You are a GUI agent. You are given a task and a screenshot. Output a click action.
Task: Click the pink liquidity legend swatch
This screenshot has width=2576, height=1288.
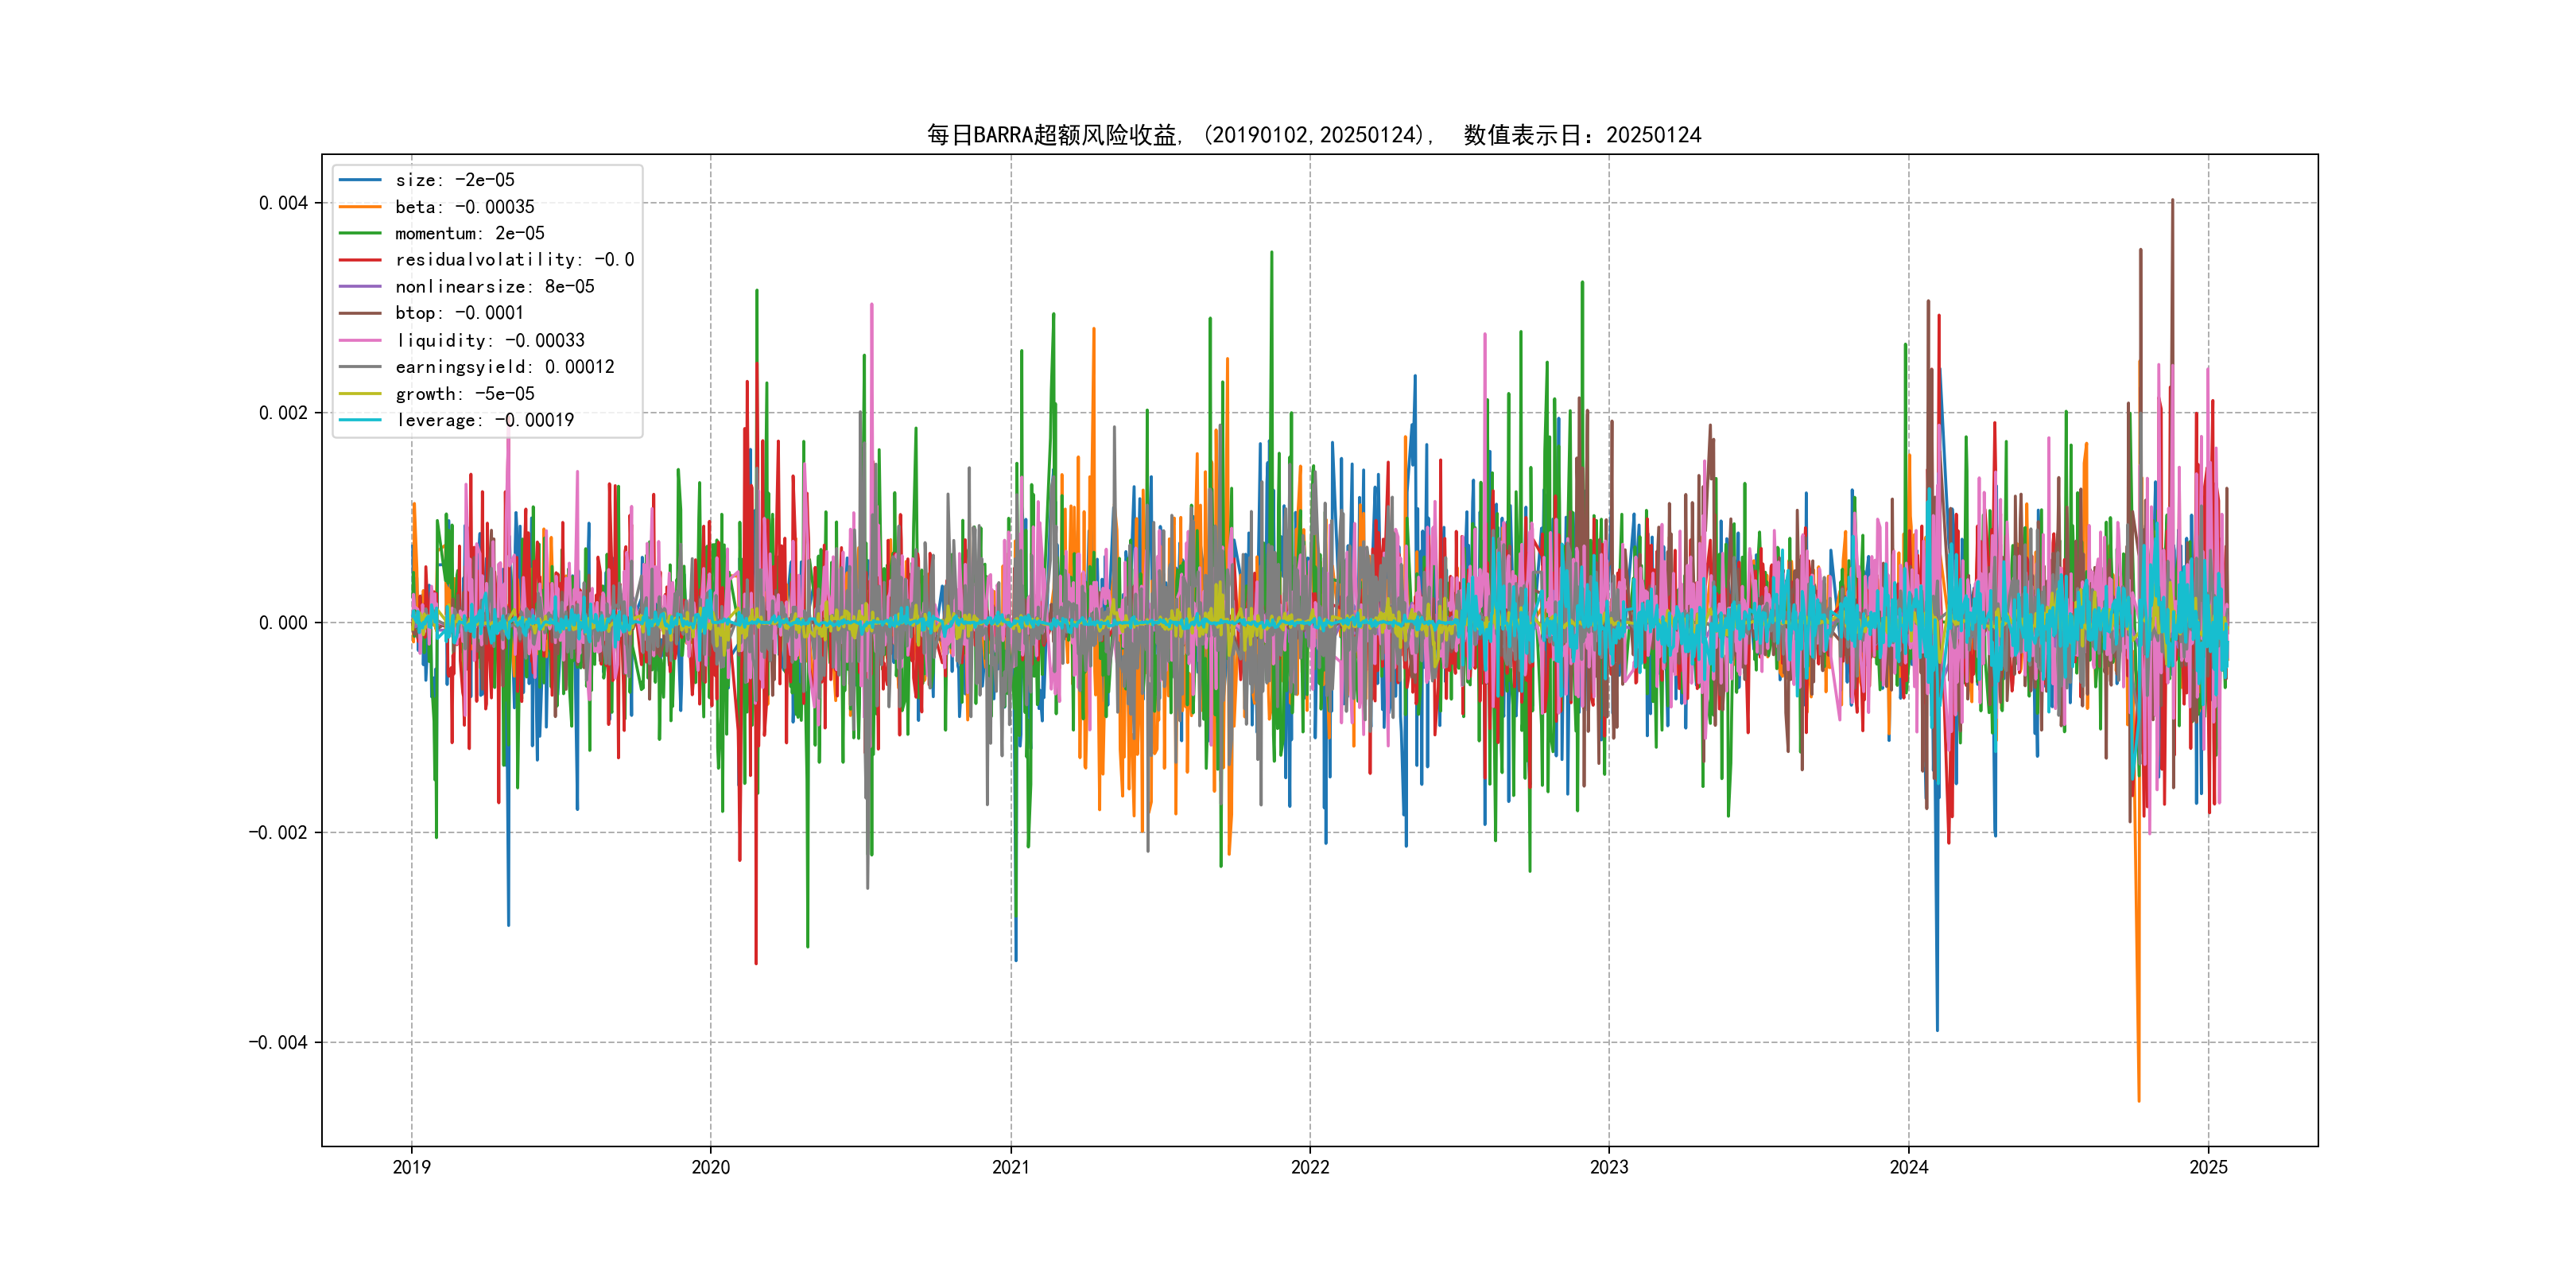(x=360, y=340)
